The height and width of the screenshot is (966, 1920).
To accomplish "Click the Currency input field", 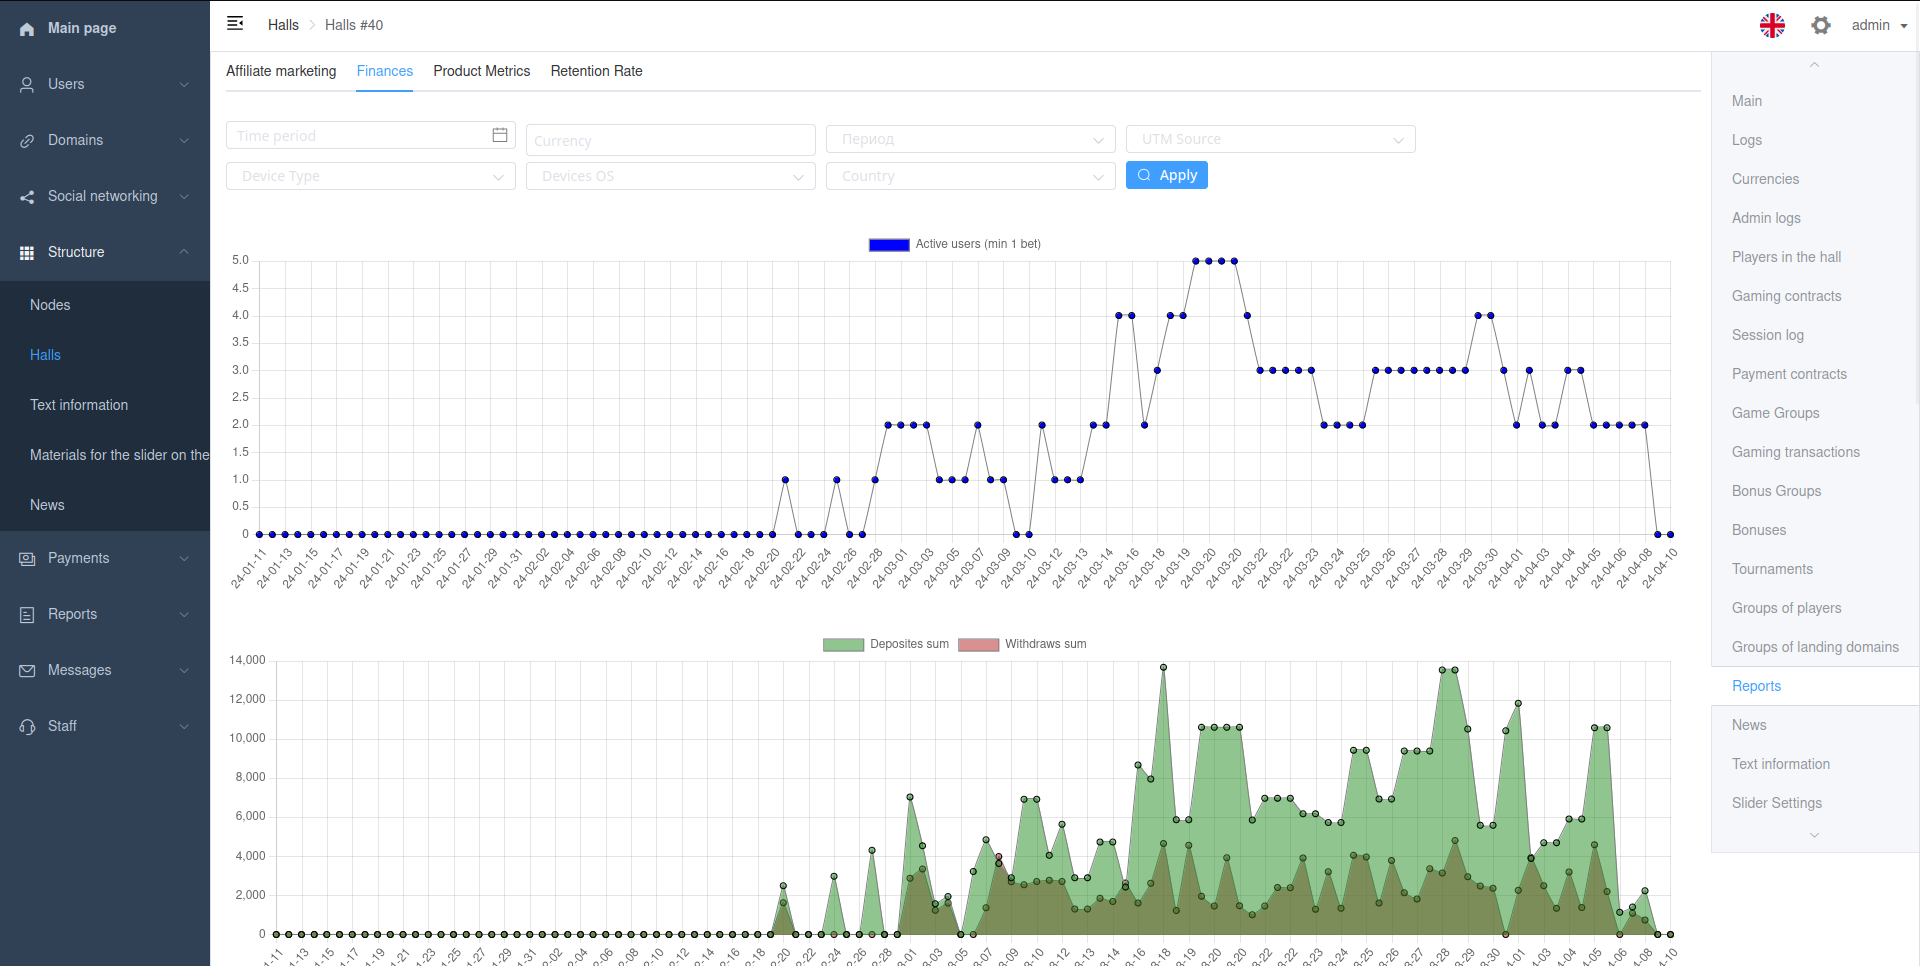I will click(671, 140).
